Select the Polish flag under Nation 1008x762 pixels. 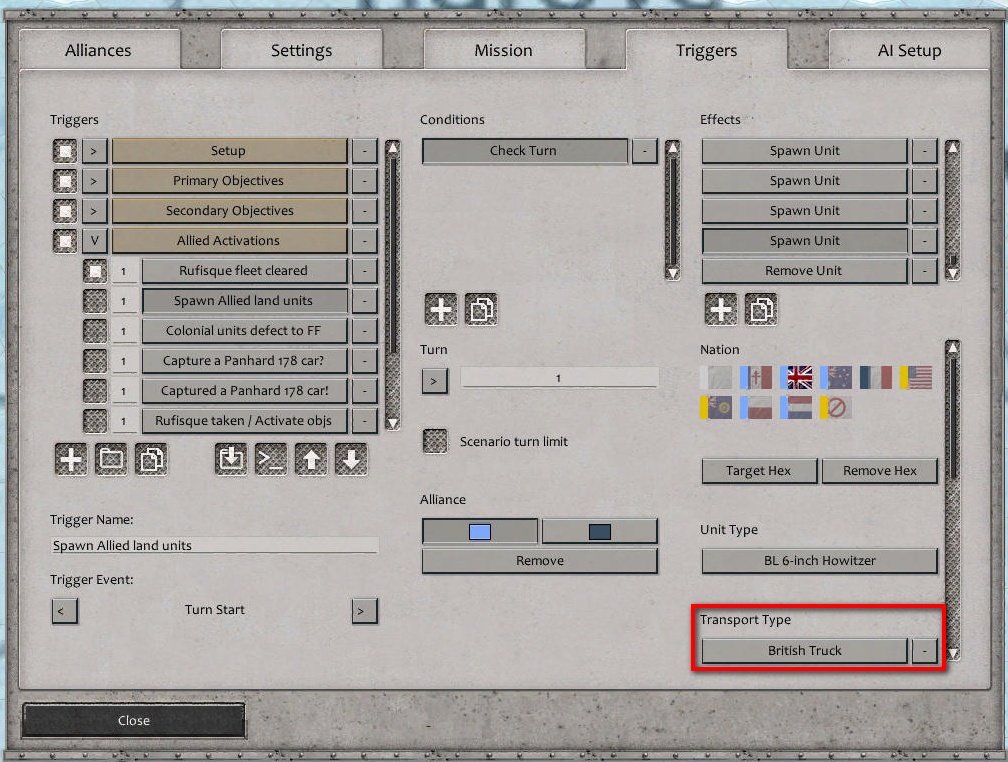click(756, 407)
